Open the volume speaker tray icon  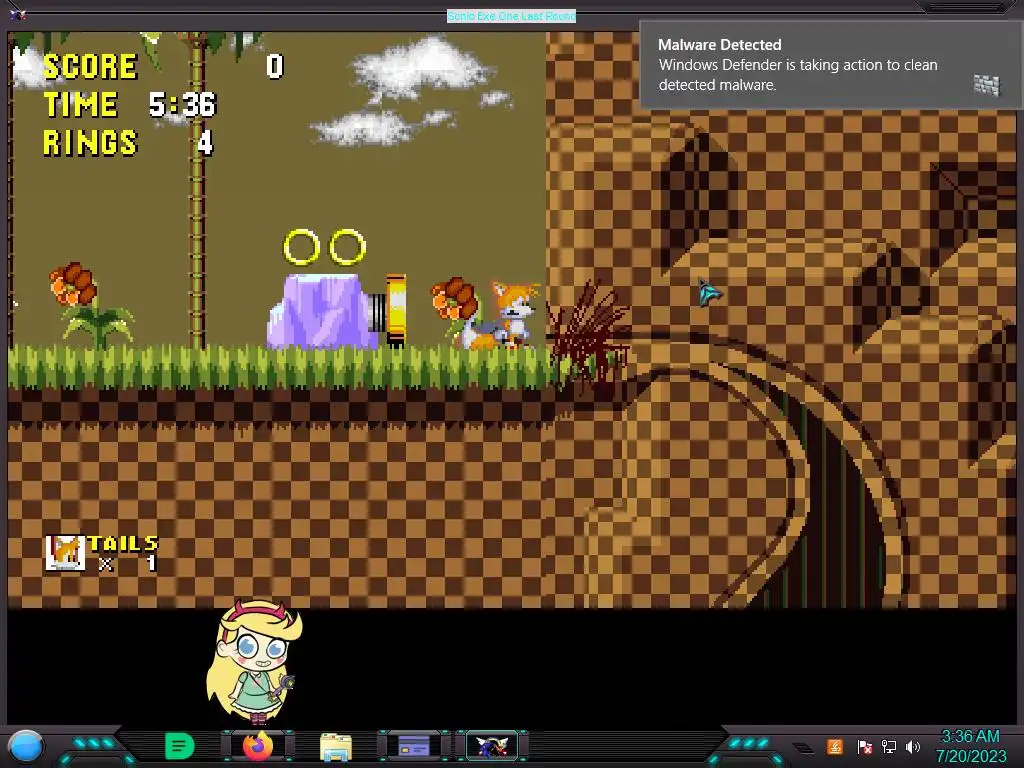(x=912, y=746)
